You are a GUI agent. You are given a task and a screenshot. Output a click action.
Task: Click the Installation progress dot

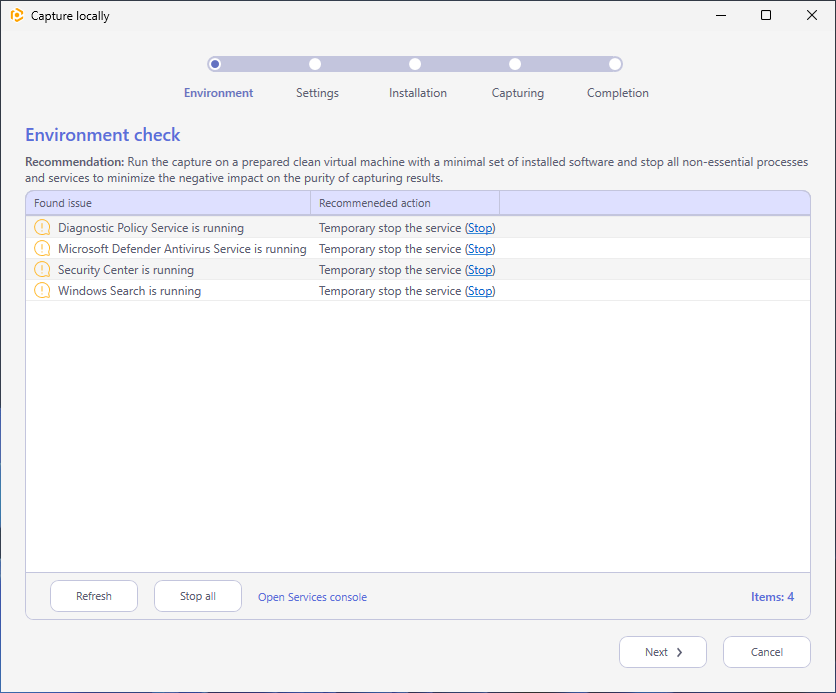[415, 64]
